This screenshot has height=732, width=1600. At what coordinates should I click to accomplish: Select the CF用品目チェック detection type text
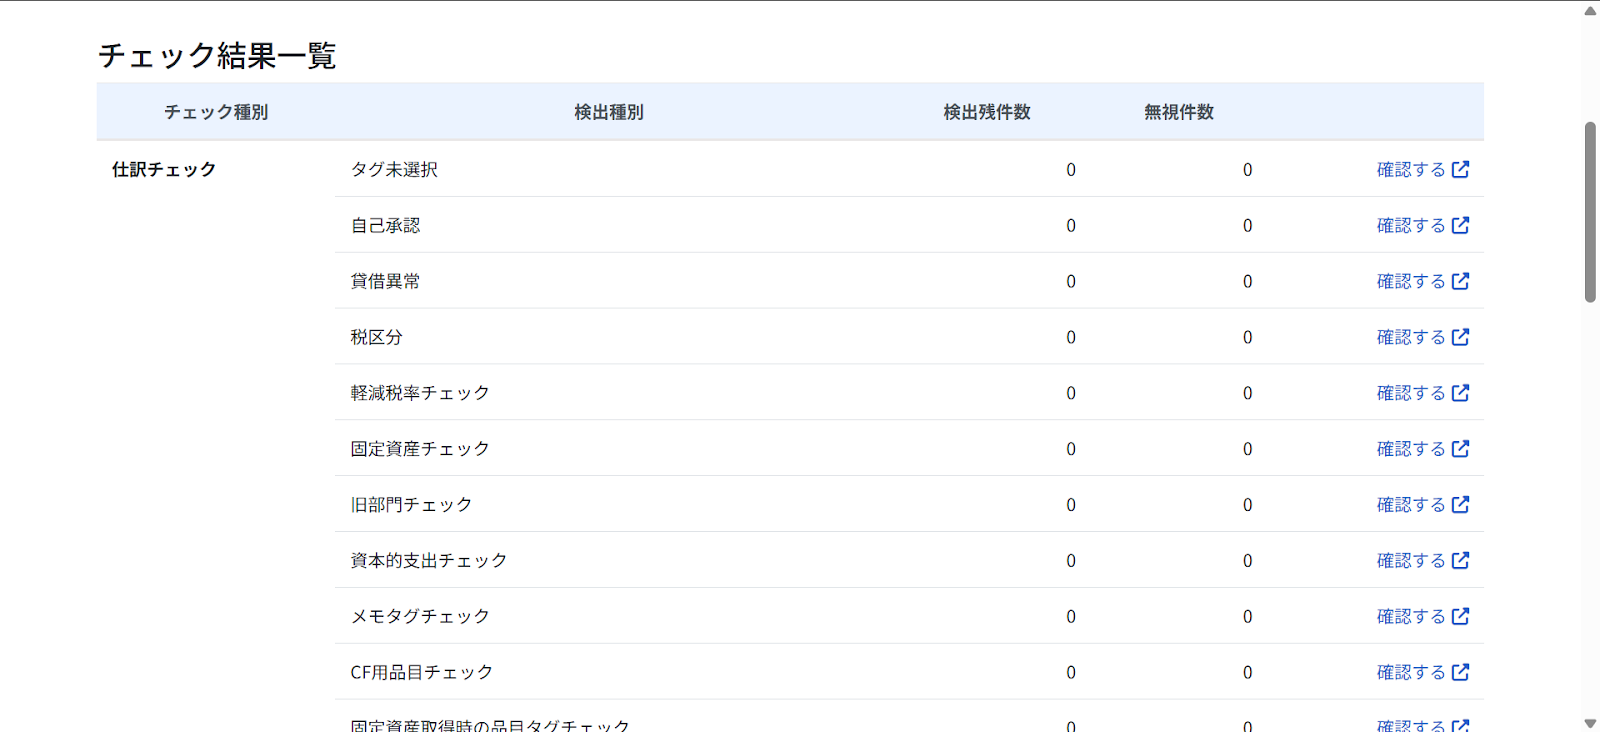point(422,674)
